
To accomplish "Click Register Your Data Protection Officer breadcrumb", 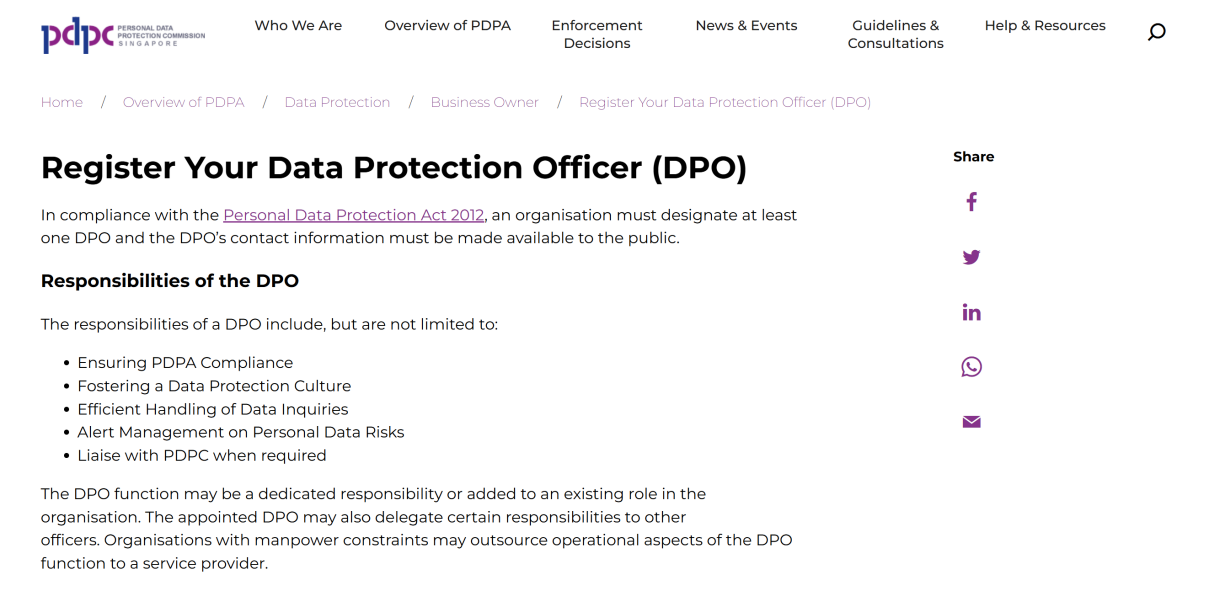I will click(x=725, y=102).
